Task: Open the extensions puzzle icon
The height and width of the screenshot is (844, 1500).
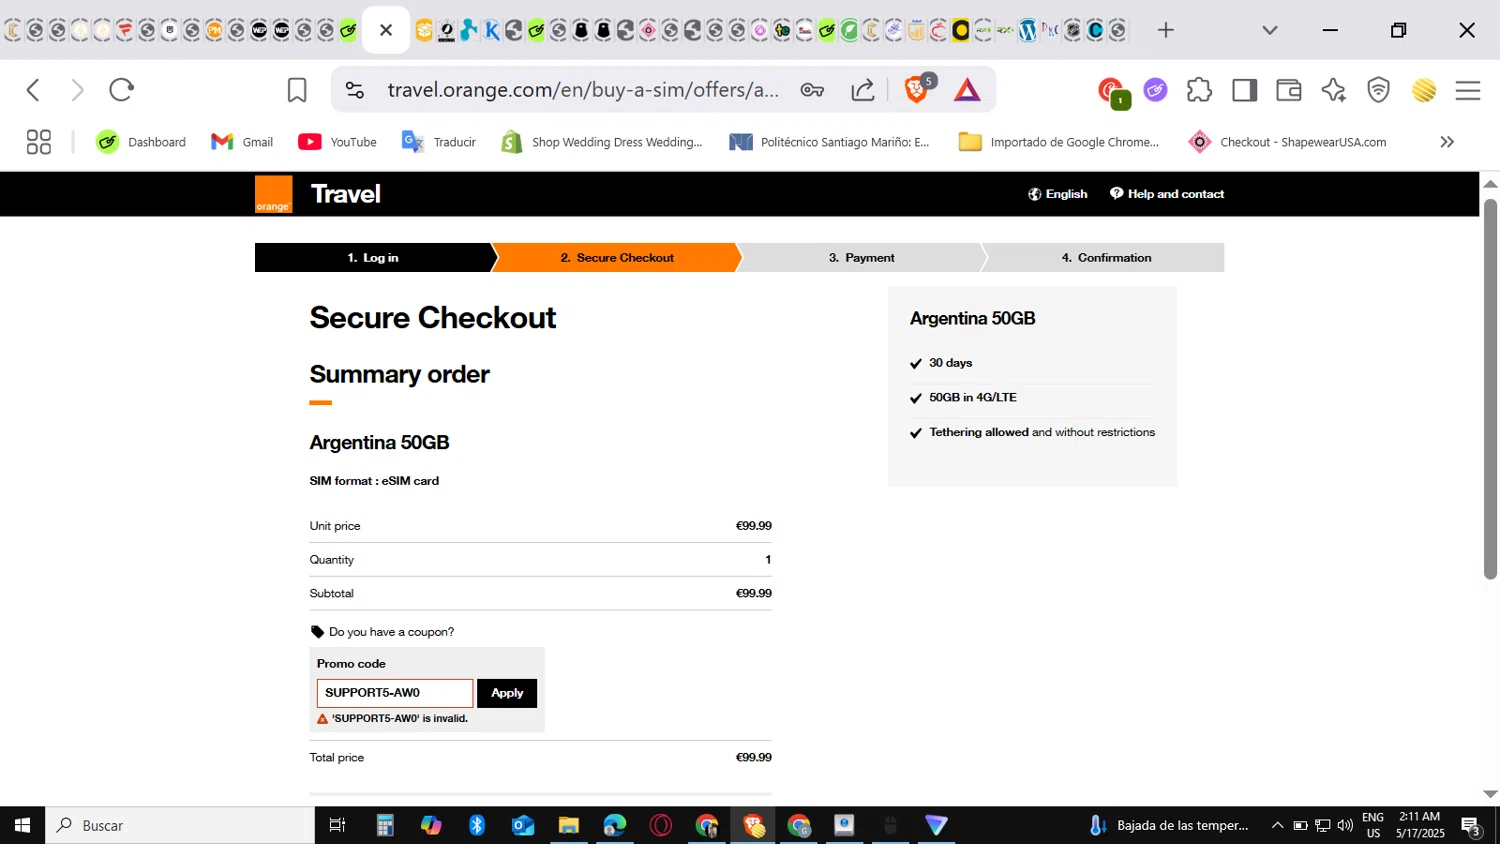Action: pyautogui.click(x=1199, y=90)
